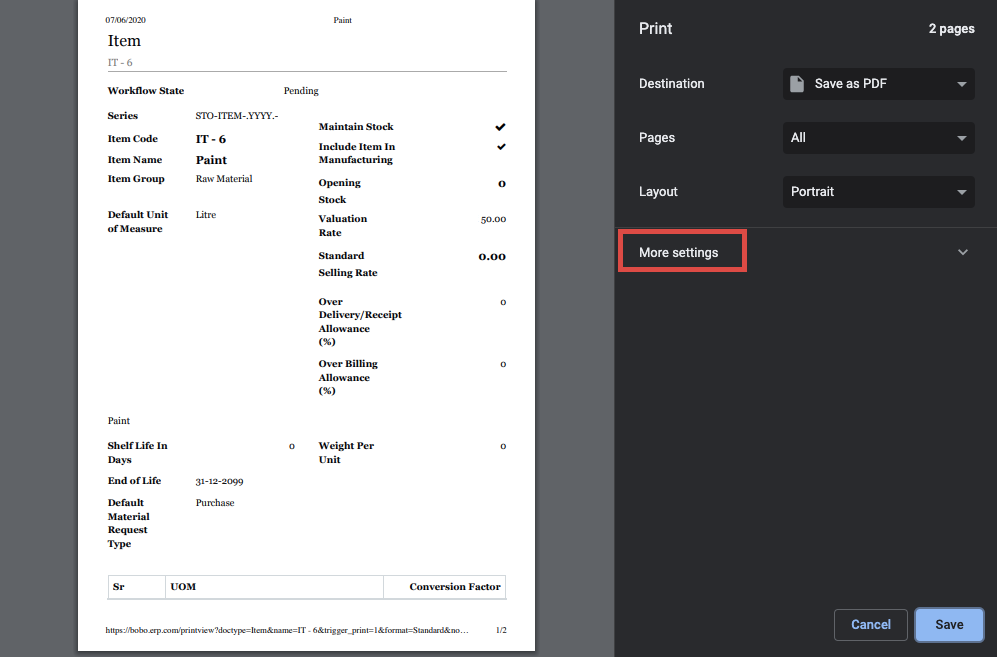Click the Include Item In Manufacturing checkmark

coord(500,147)
